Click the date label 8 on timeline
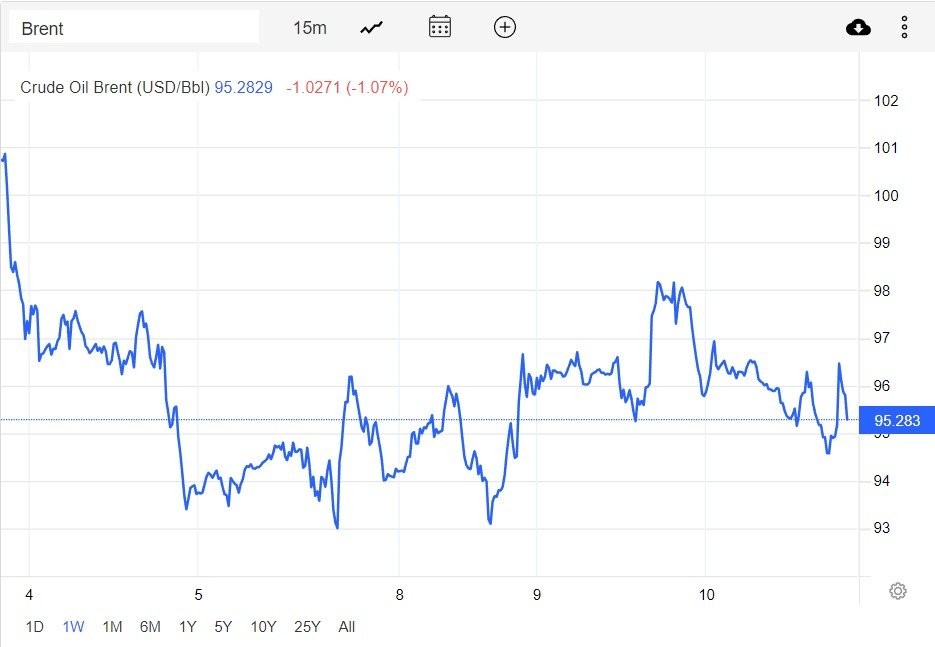 (399, 595)
